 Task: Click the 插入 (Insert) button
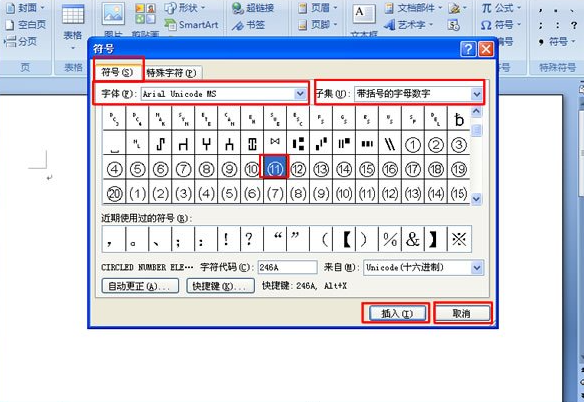(x=397, y=313)
